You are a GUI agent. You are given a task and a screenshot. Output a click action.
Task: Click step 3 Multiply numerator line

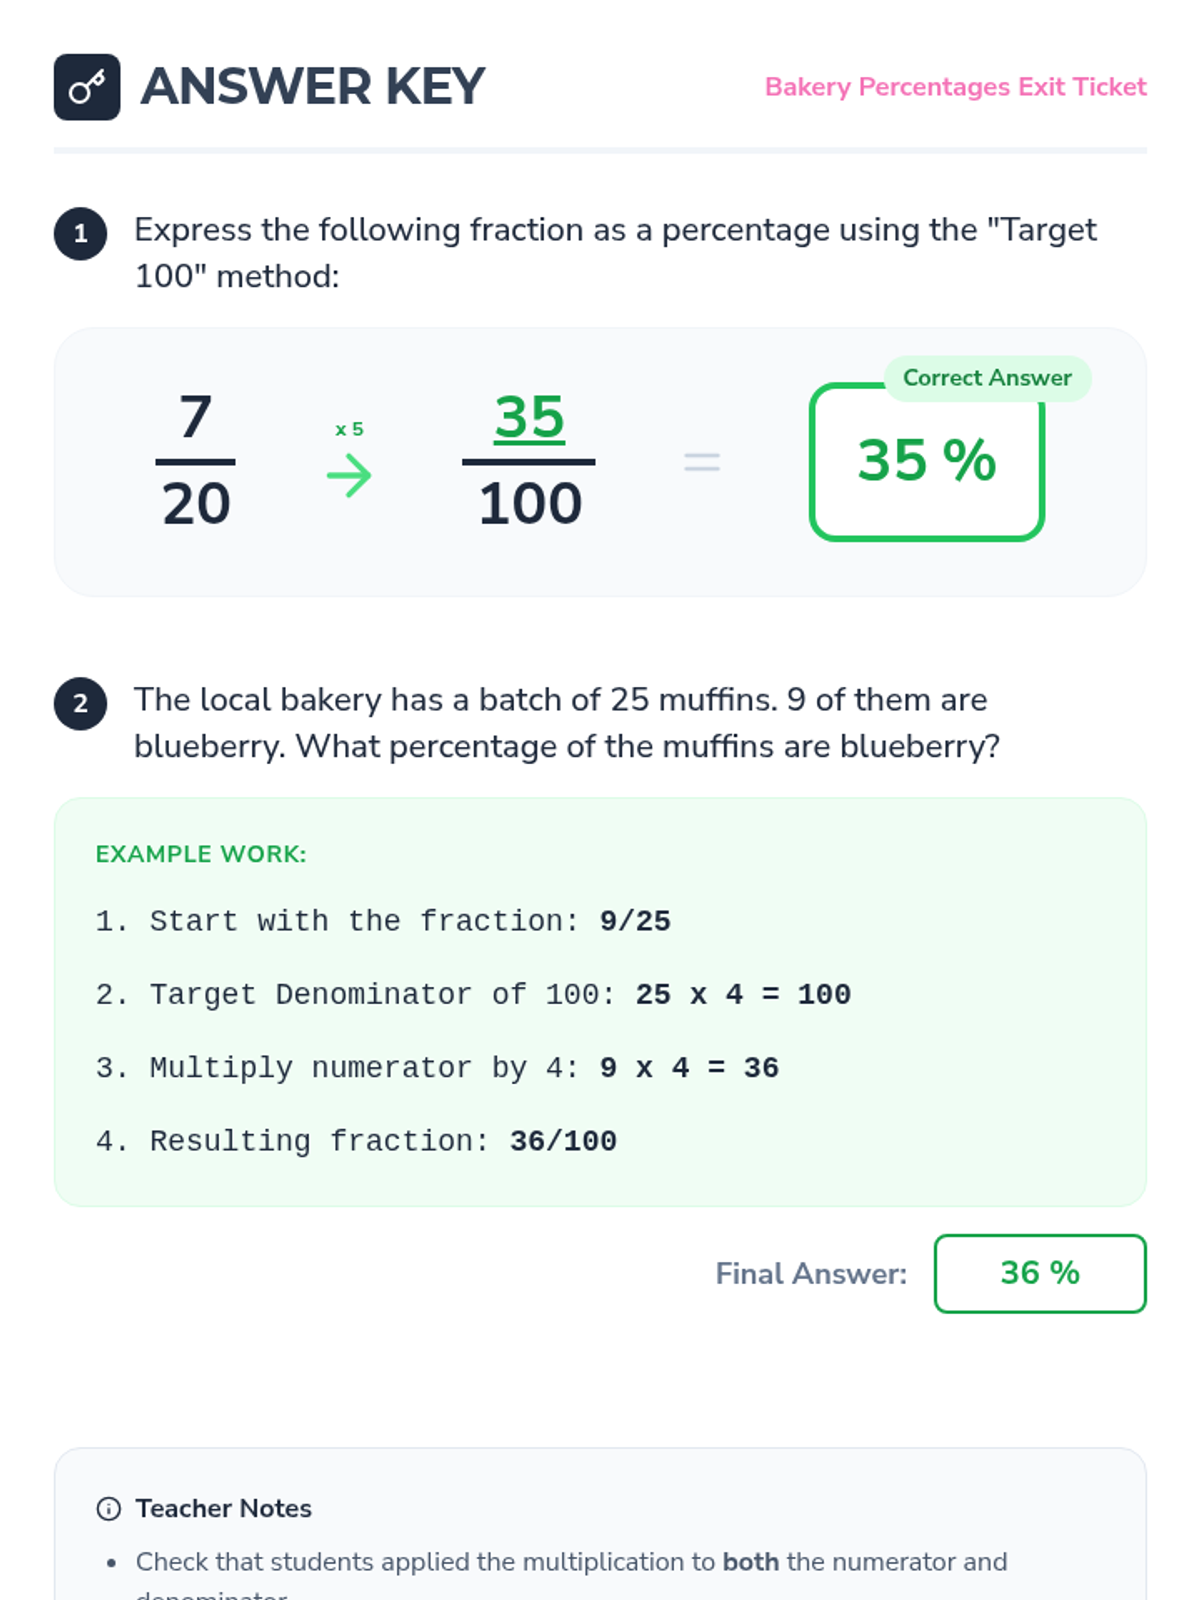tap(437, 1068)
